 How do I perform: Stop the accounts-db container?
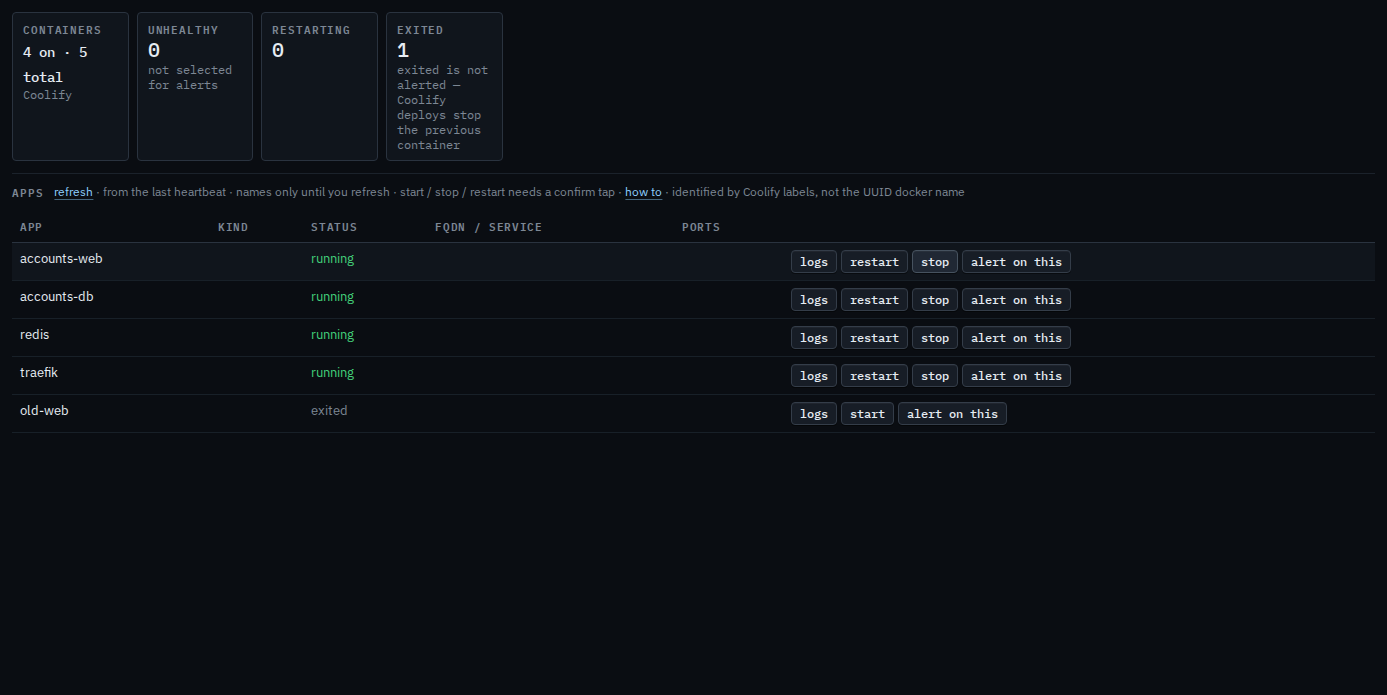[x=935, y=300]
